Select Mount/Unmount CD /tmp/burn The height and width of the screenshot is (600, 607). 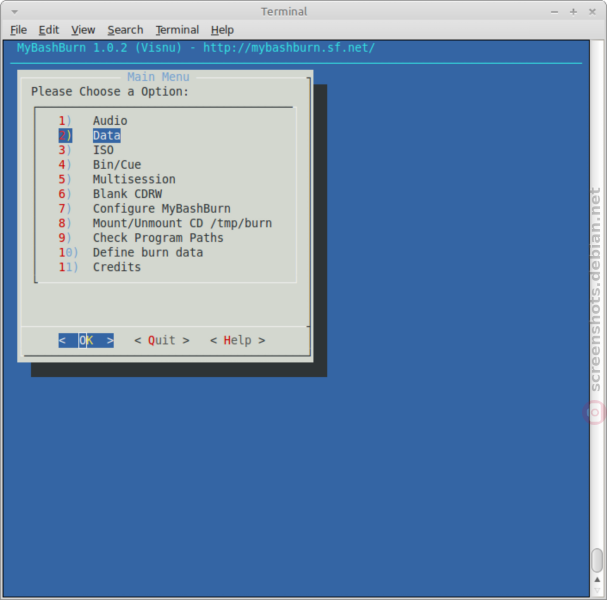tap(165, 223)
